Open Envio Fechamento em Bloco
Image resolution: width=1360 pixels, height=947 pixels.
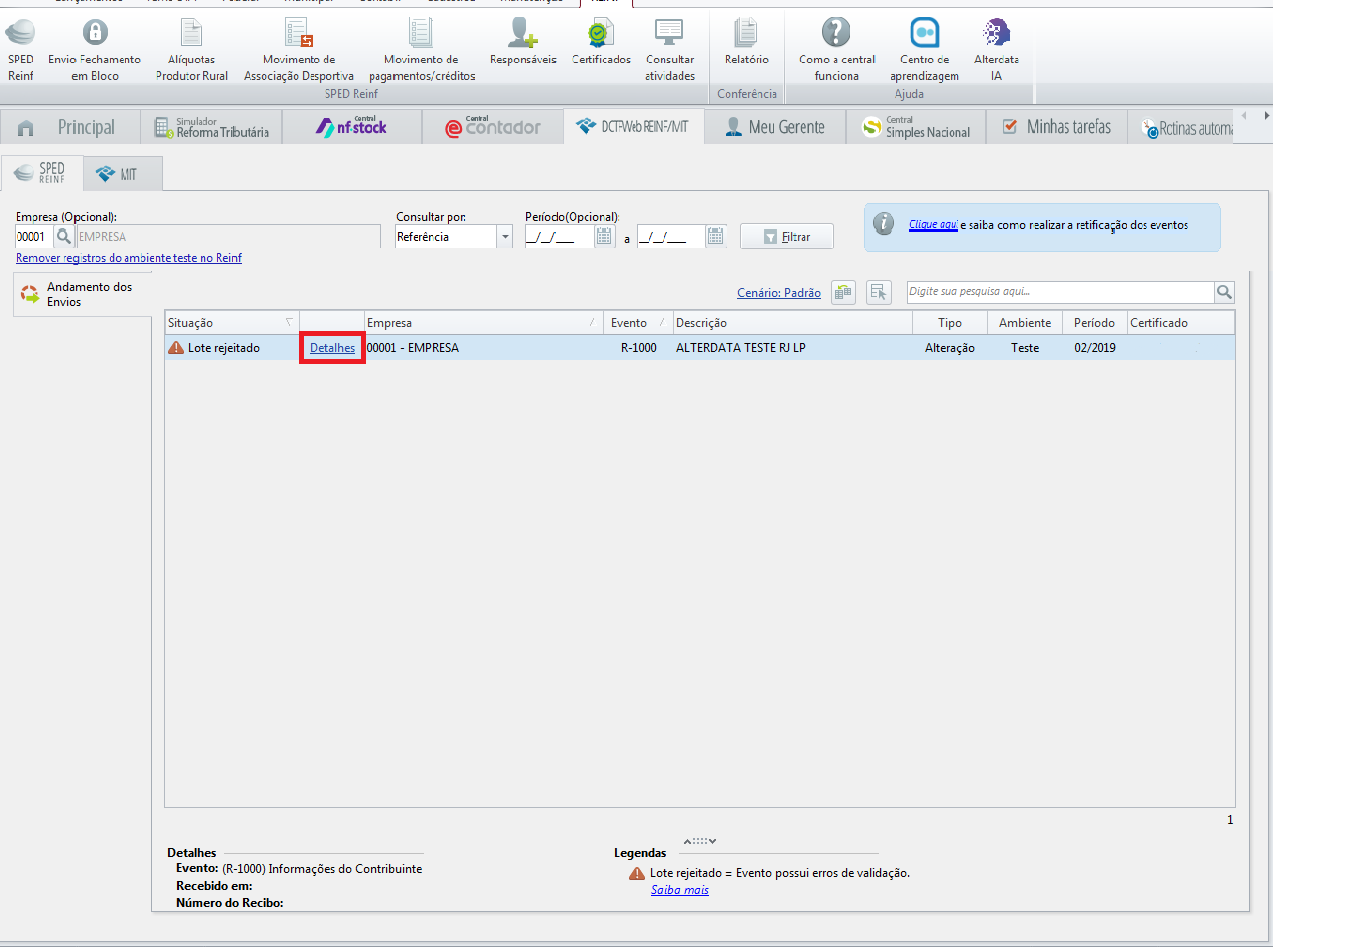click(x=95, y=50)
